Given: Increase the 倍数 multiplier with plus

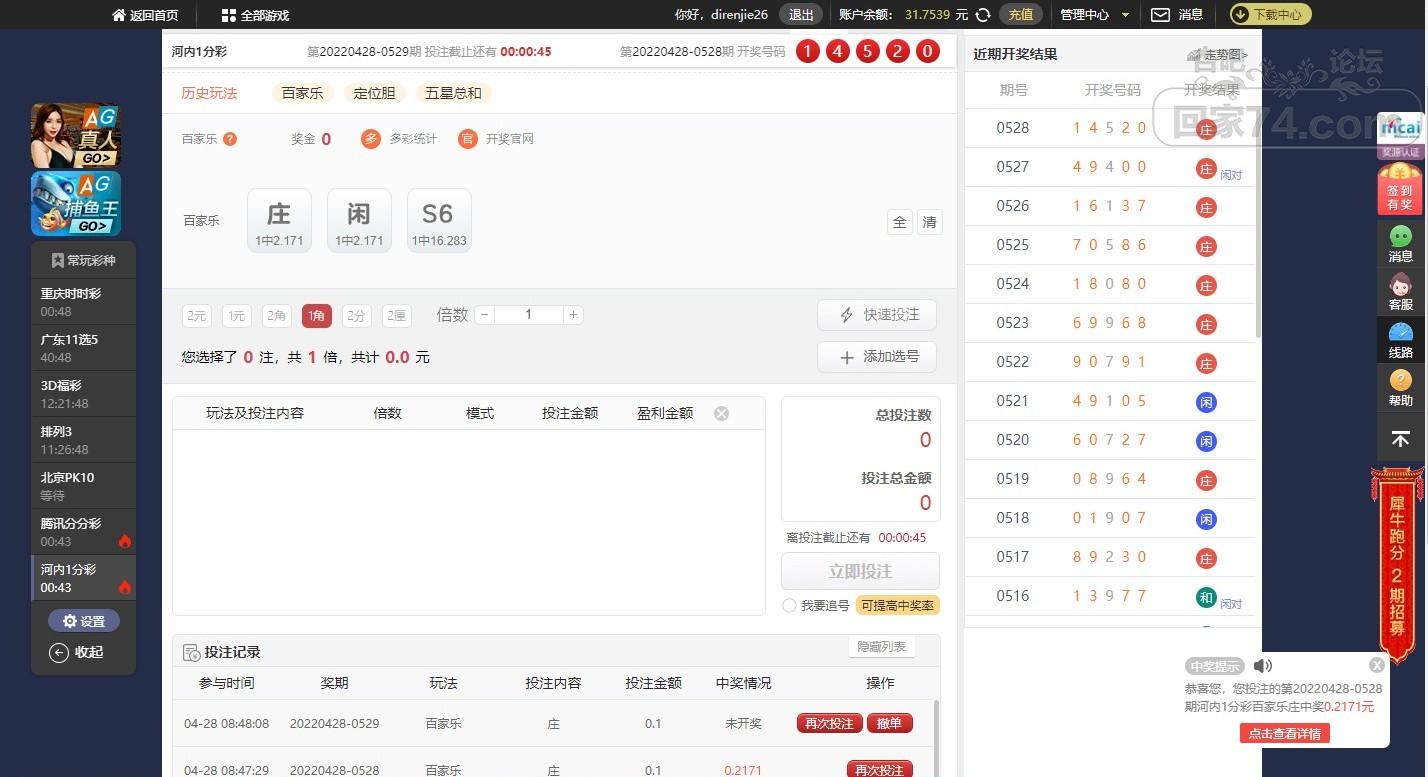Looking at the screenshot, I should point(573,315).
